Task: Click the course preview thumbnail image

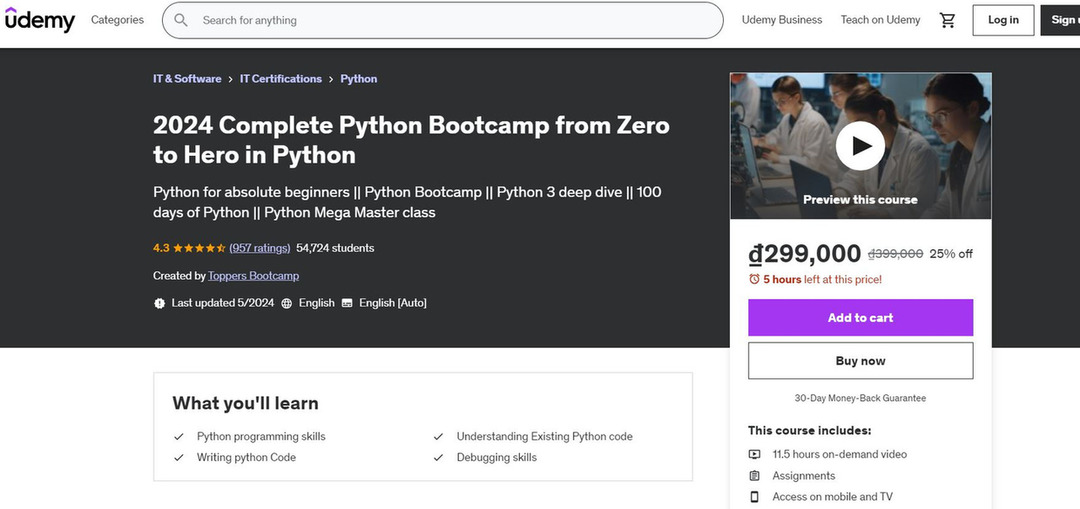Action: tap(860, 146)
